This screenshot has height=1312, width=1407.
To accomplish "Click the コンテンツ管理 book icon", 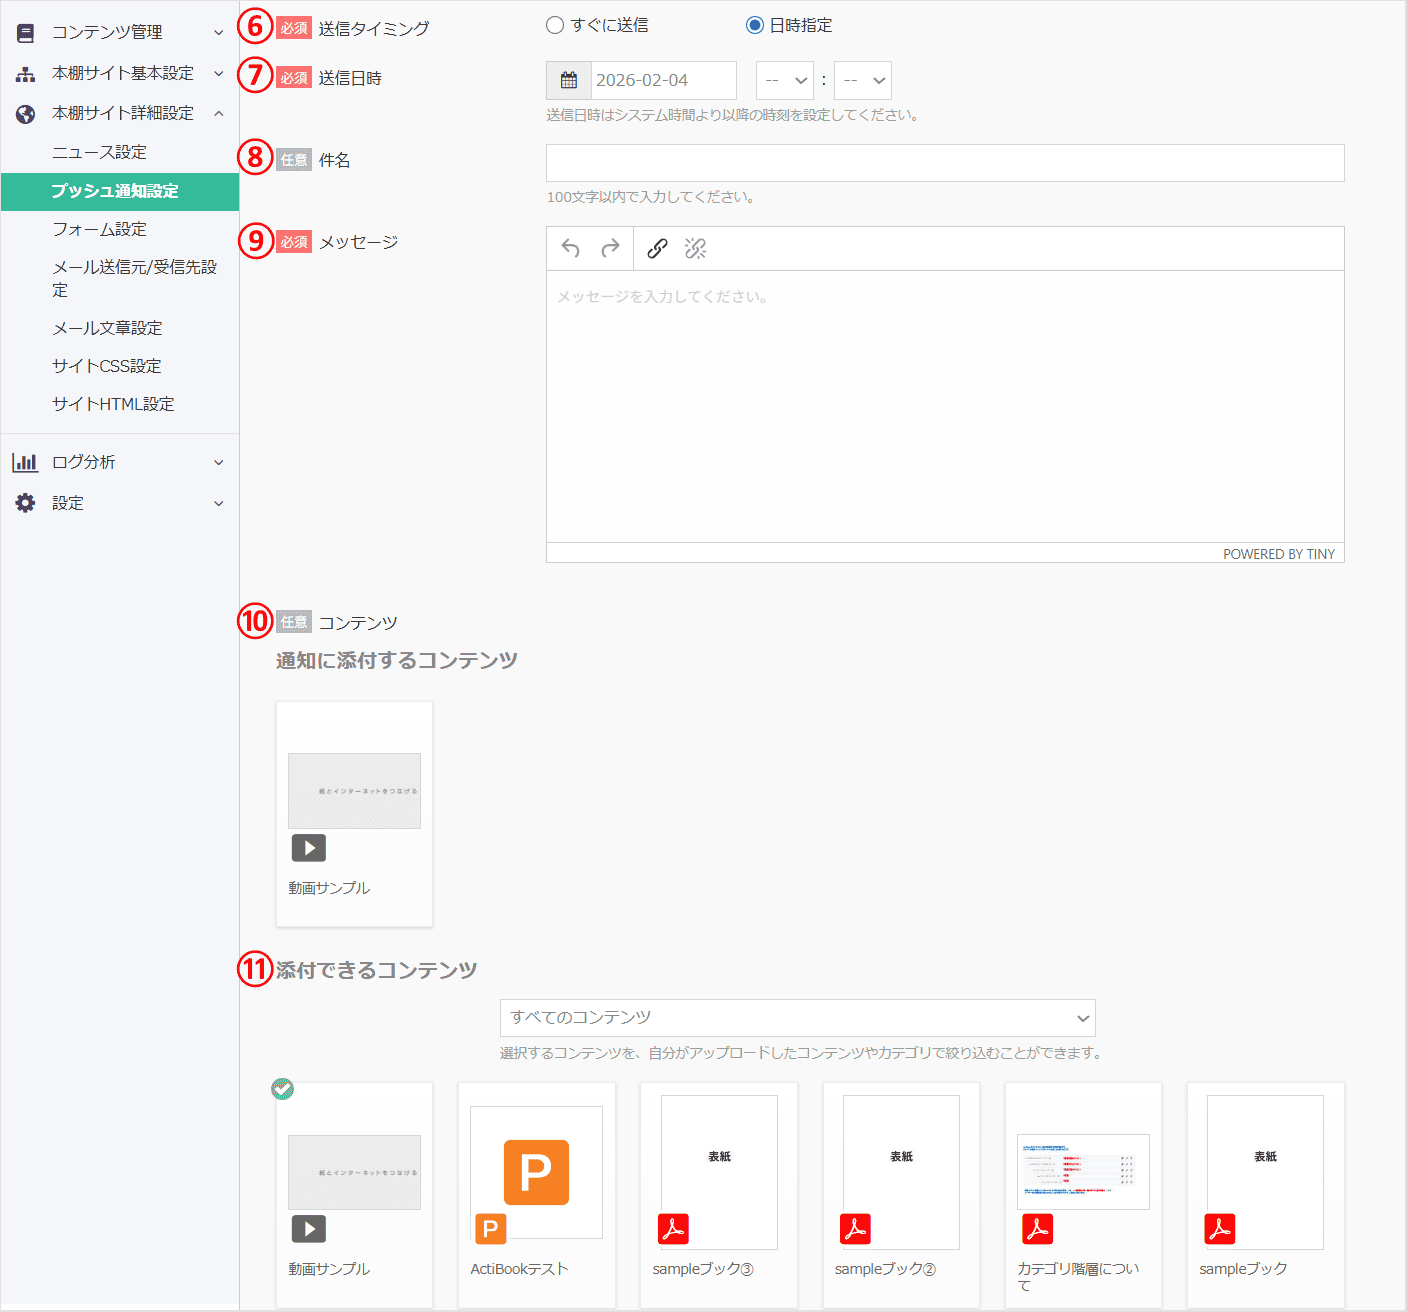I will coord(25,33).
